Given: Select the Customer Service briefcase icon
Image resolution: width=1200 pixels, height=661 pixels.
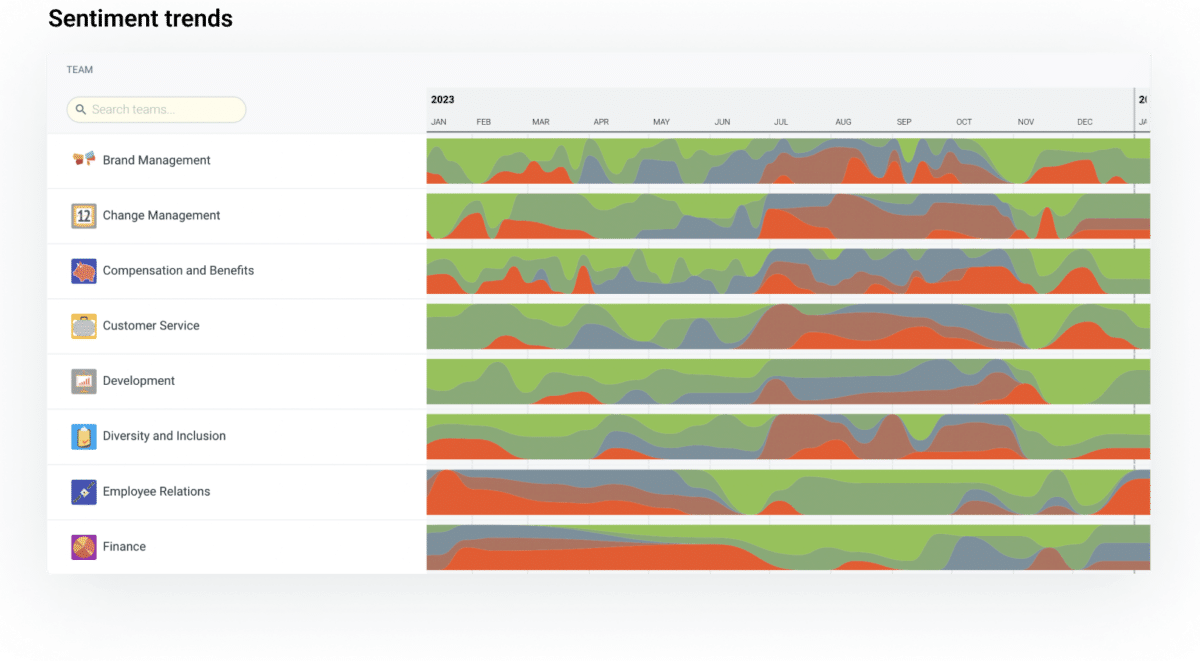Looking at the screenshot, I should 84,325.
